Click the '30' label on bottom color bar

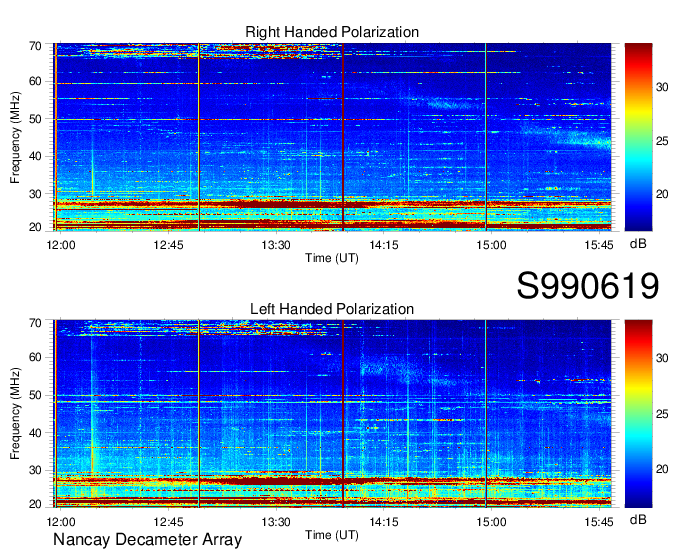tap(662, 358)
